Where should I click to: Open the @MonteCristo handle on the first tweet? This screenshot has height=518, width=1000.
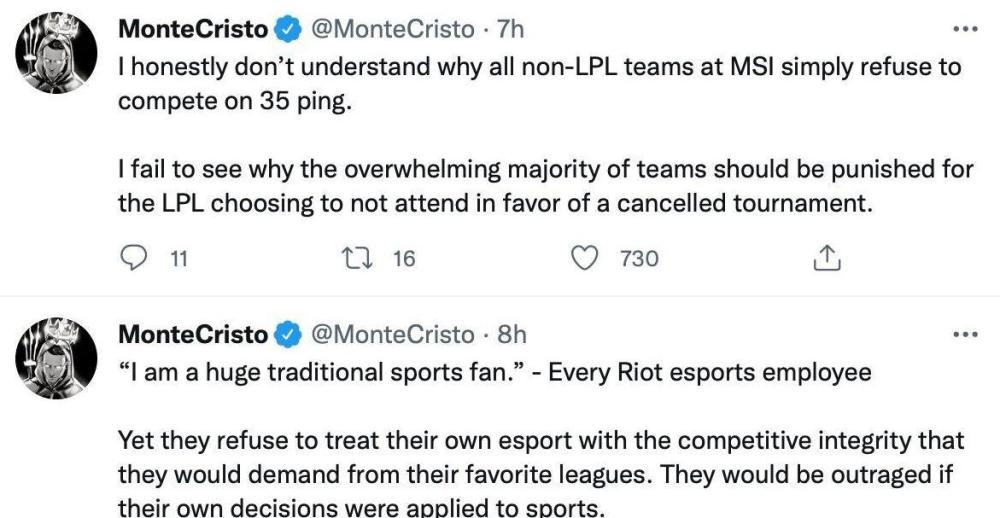coord(393,30)
